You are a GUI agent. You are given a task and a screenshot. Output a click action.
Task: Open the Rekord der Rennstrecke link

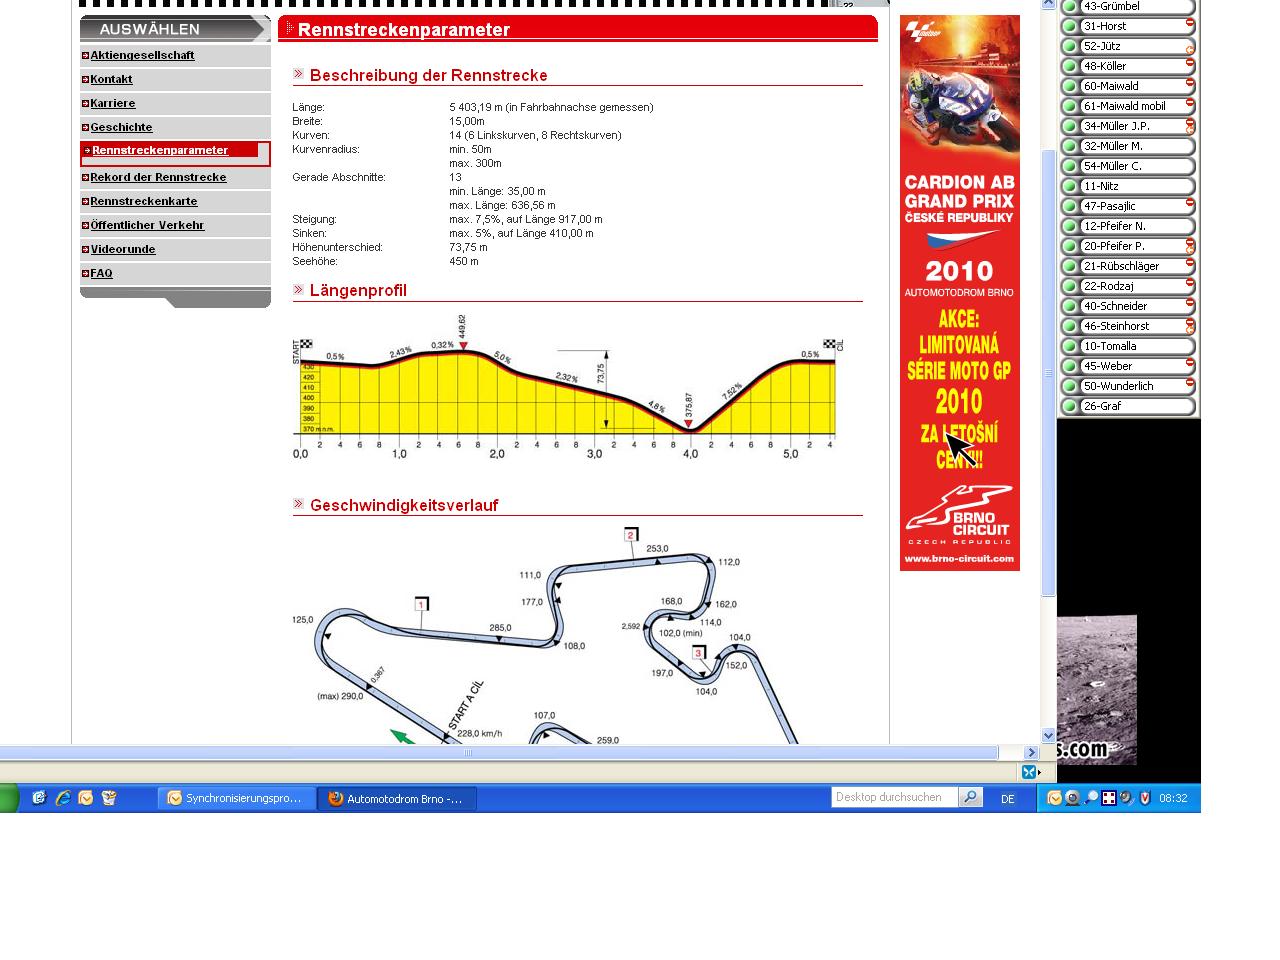tap(158, 177)
